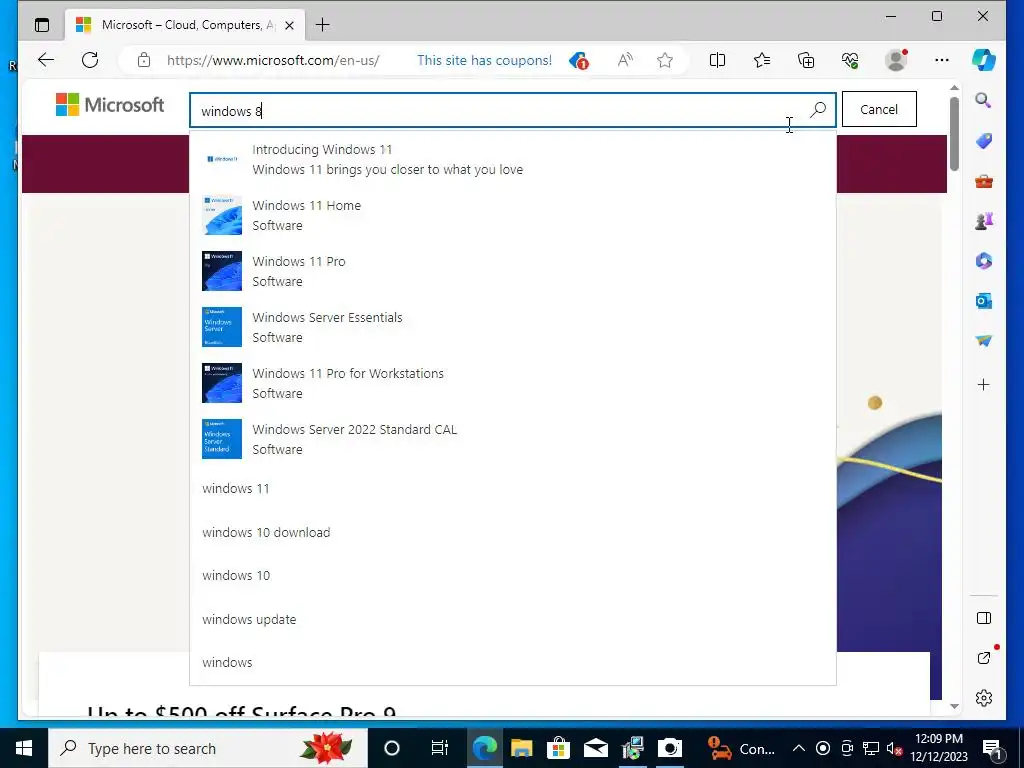Open Settings and more ellipsis
This screenshot has height=768, width=1024.
click(942, 60)
